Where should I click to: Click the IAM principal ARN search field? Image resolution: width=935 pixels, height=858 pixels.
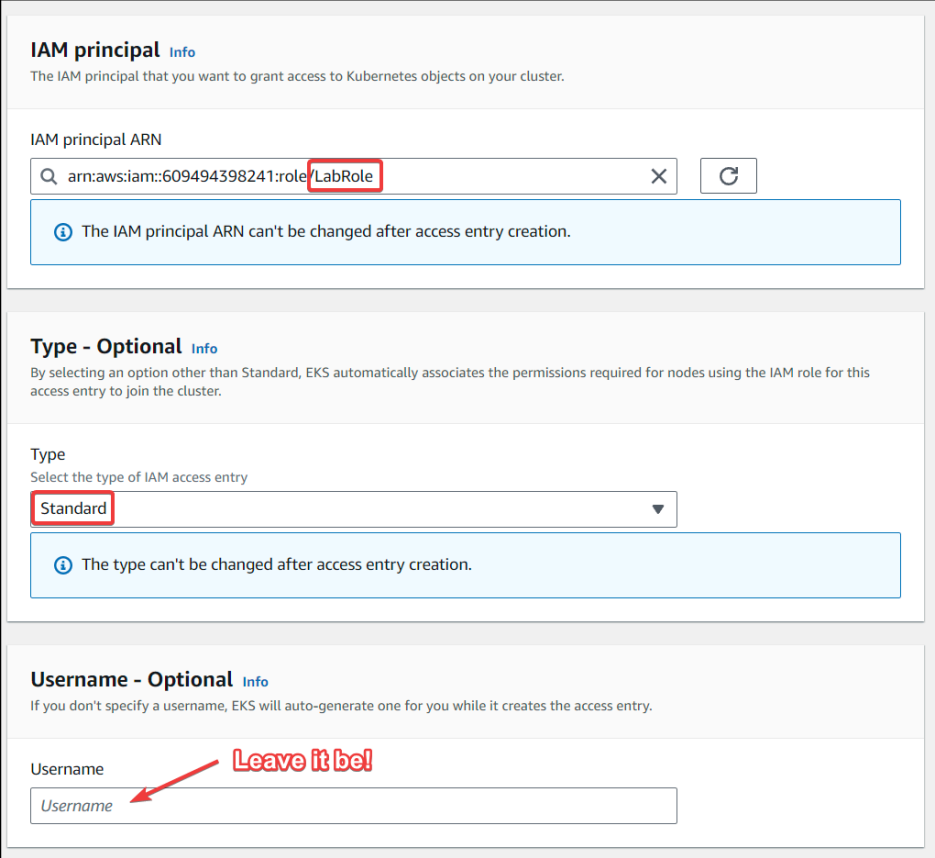click(x=354, y=176)
